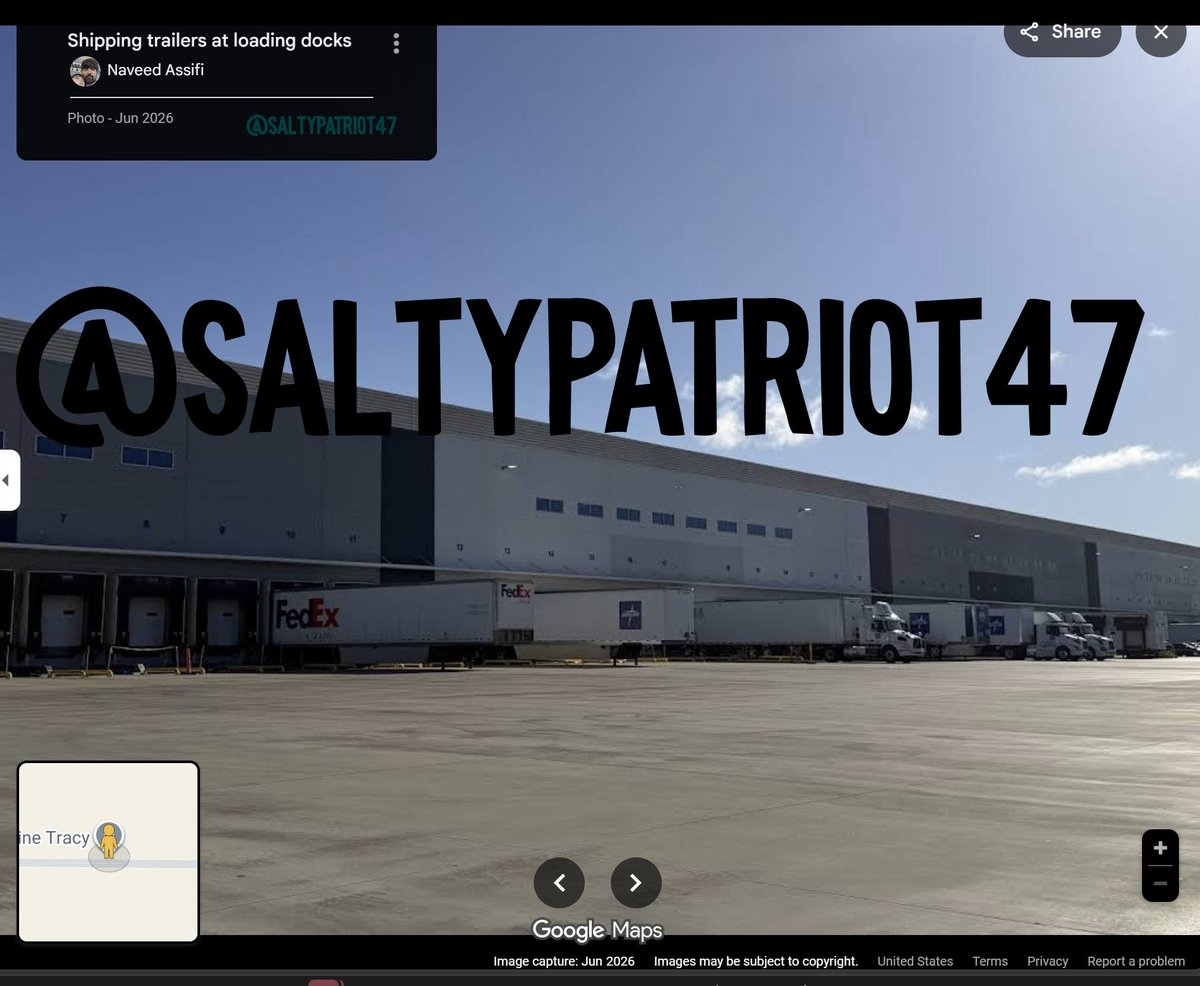Open the Terms link
The width and height of the screenshot is (1200, 986).
click(x=990, y=961)
